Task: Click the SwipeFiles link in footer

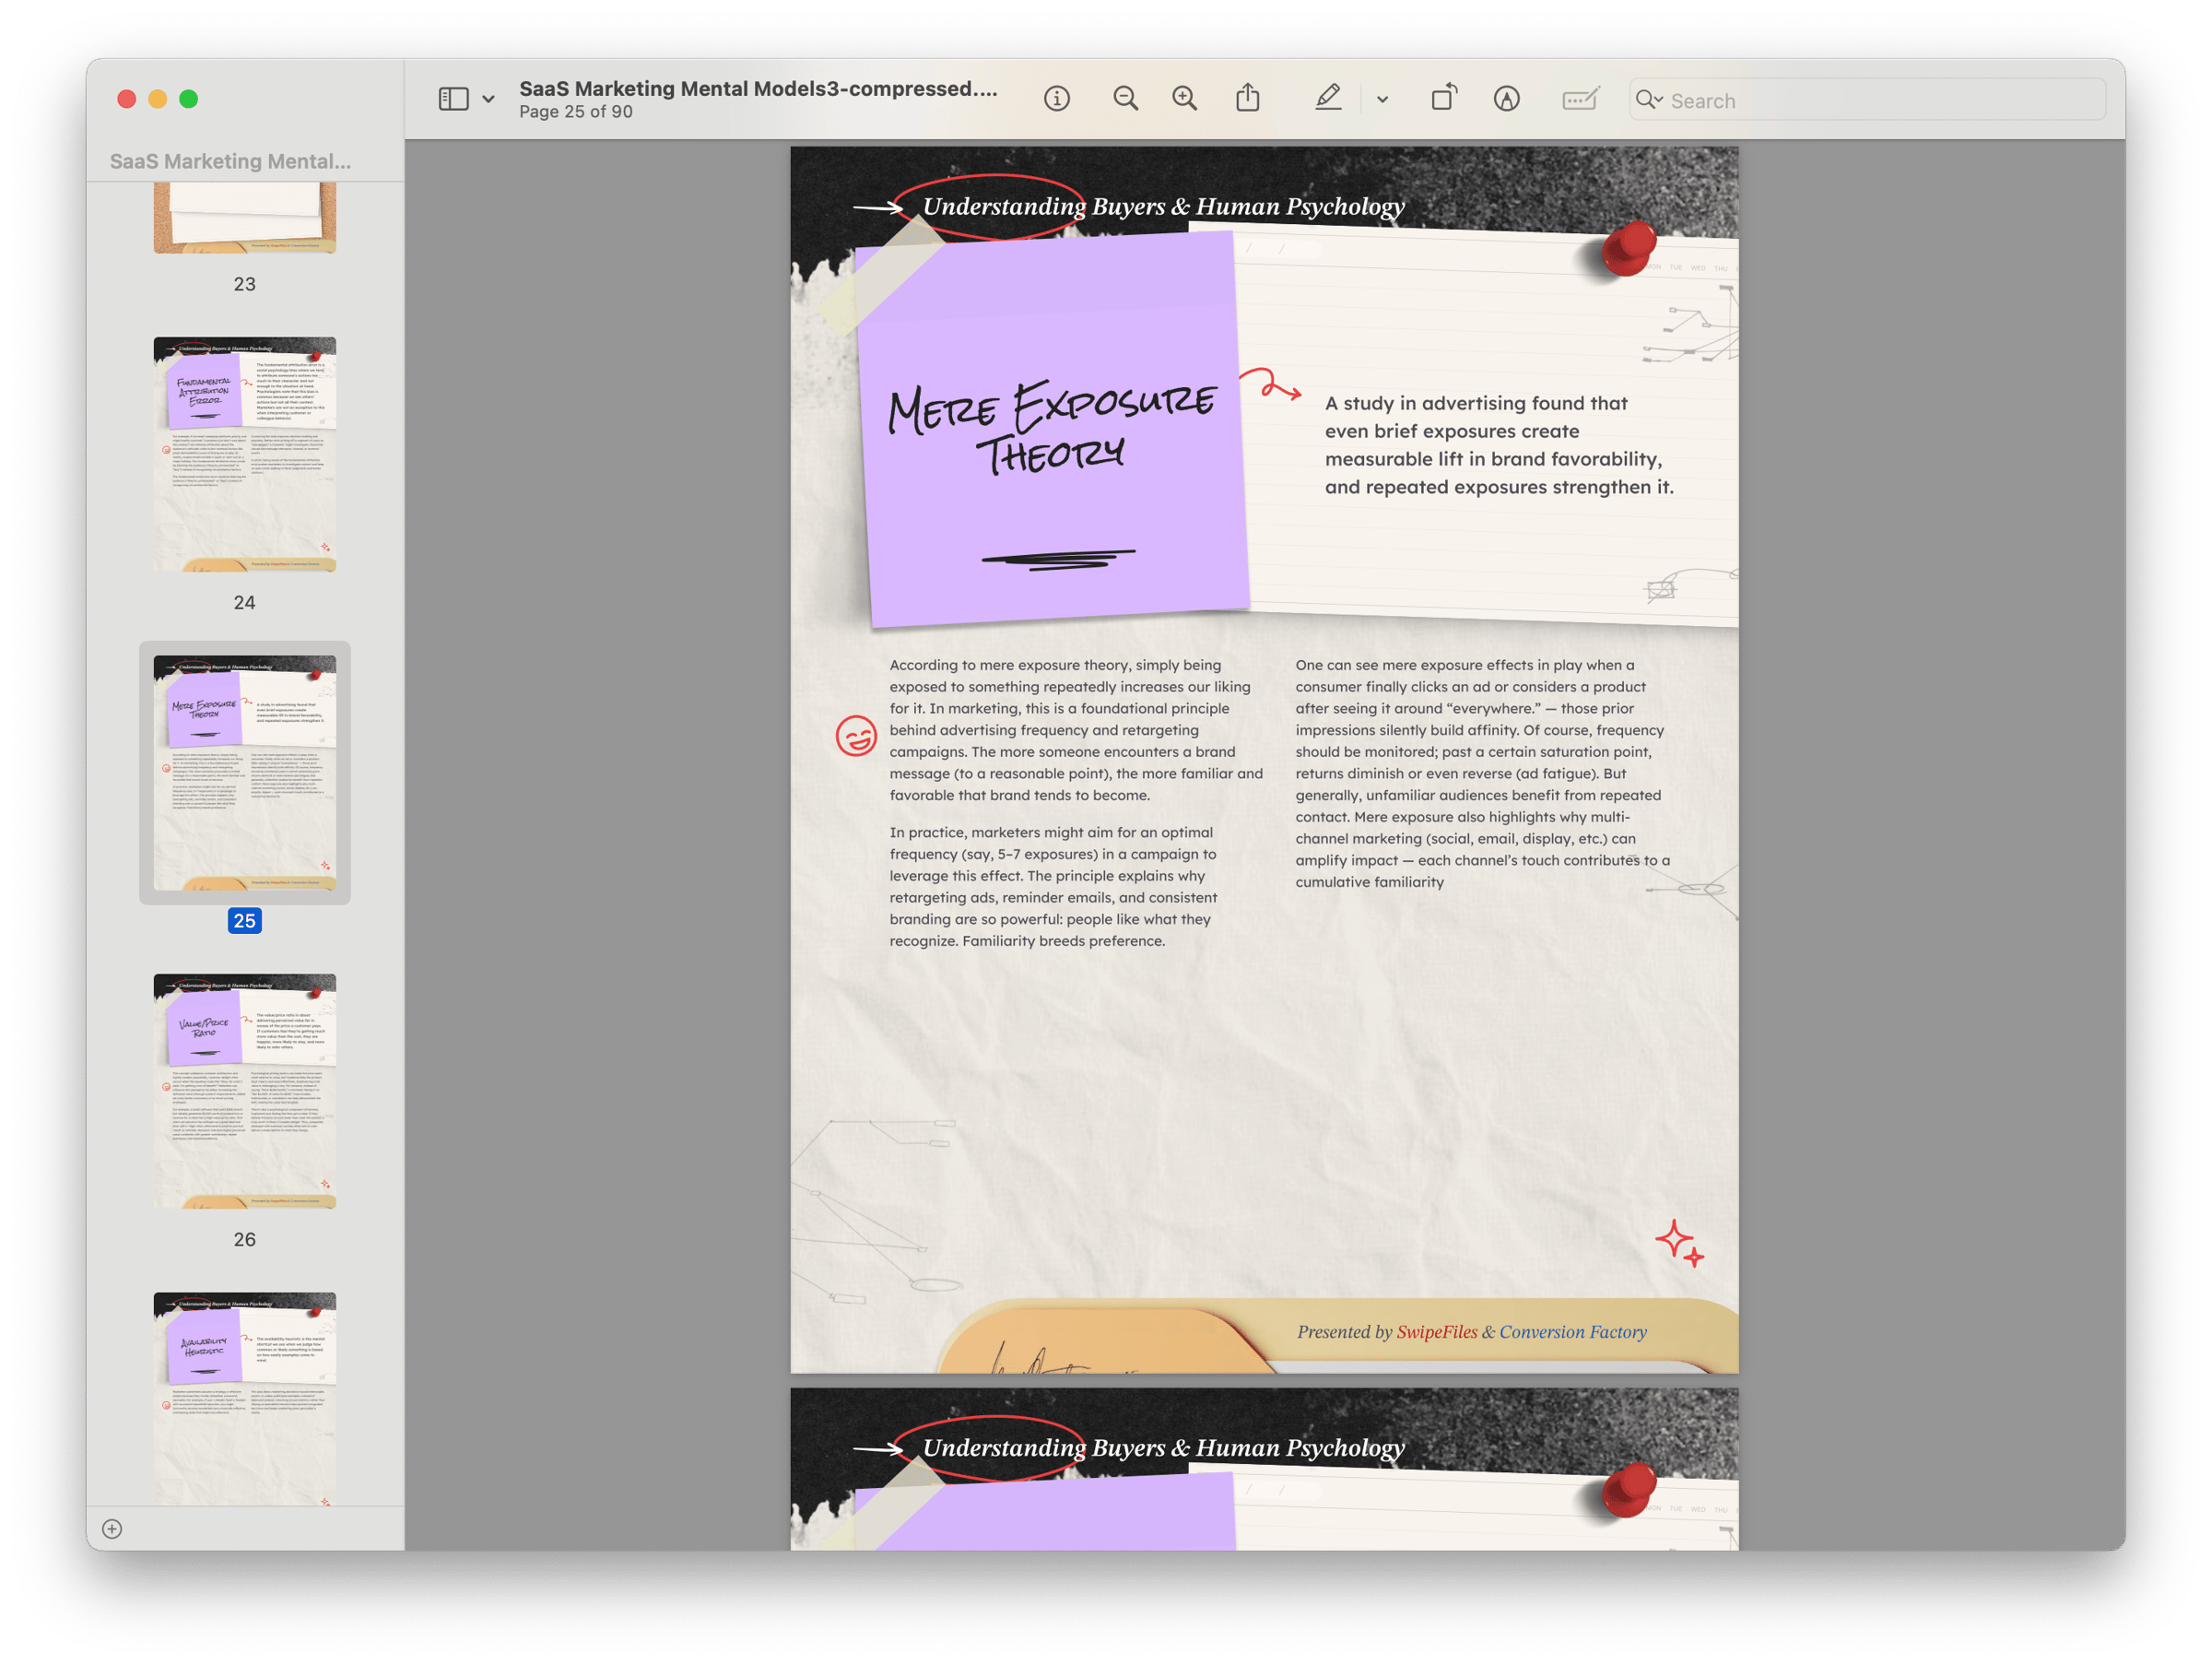Action: 1436,1331
